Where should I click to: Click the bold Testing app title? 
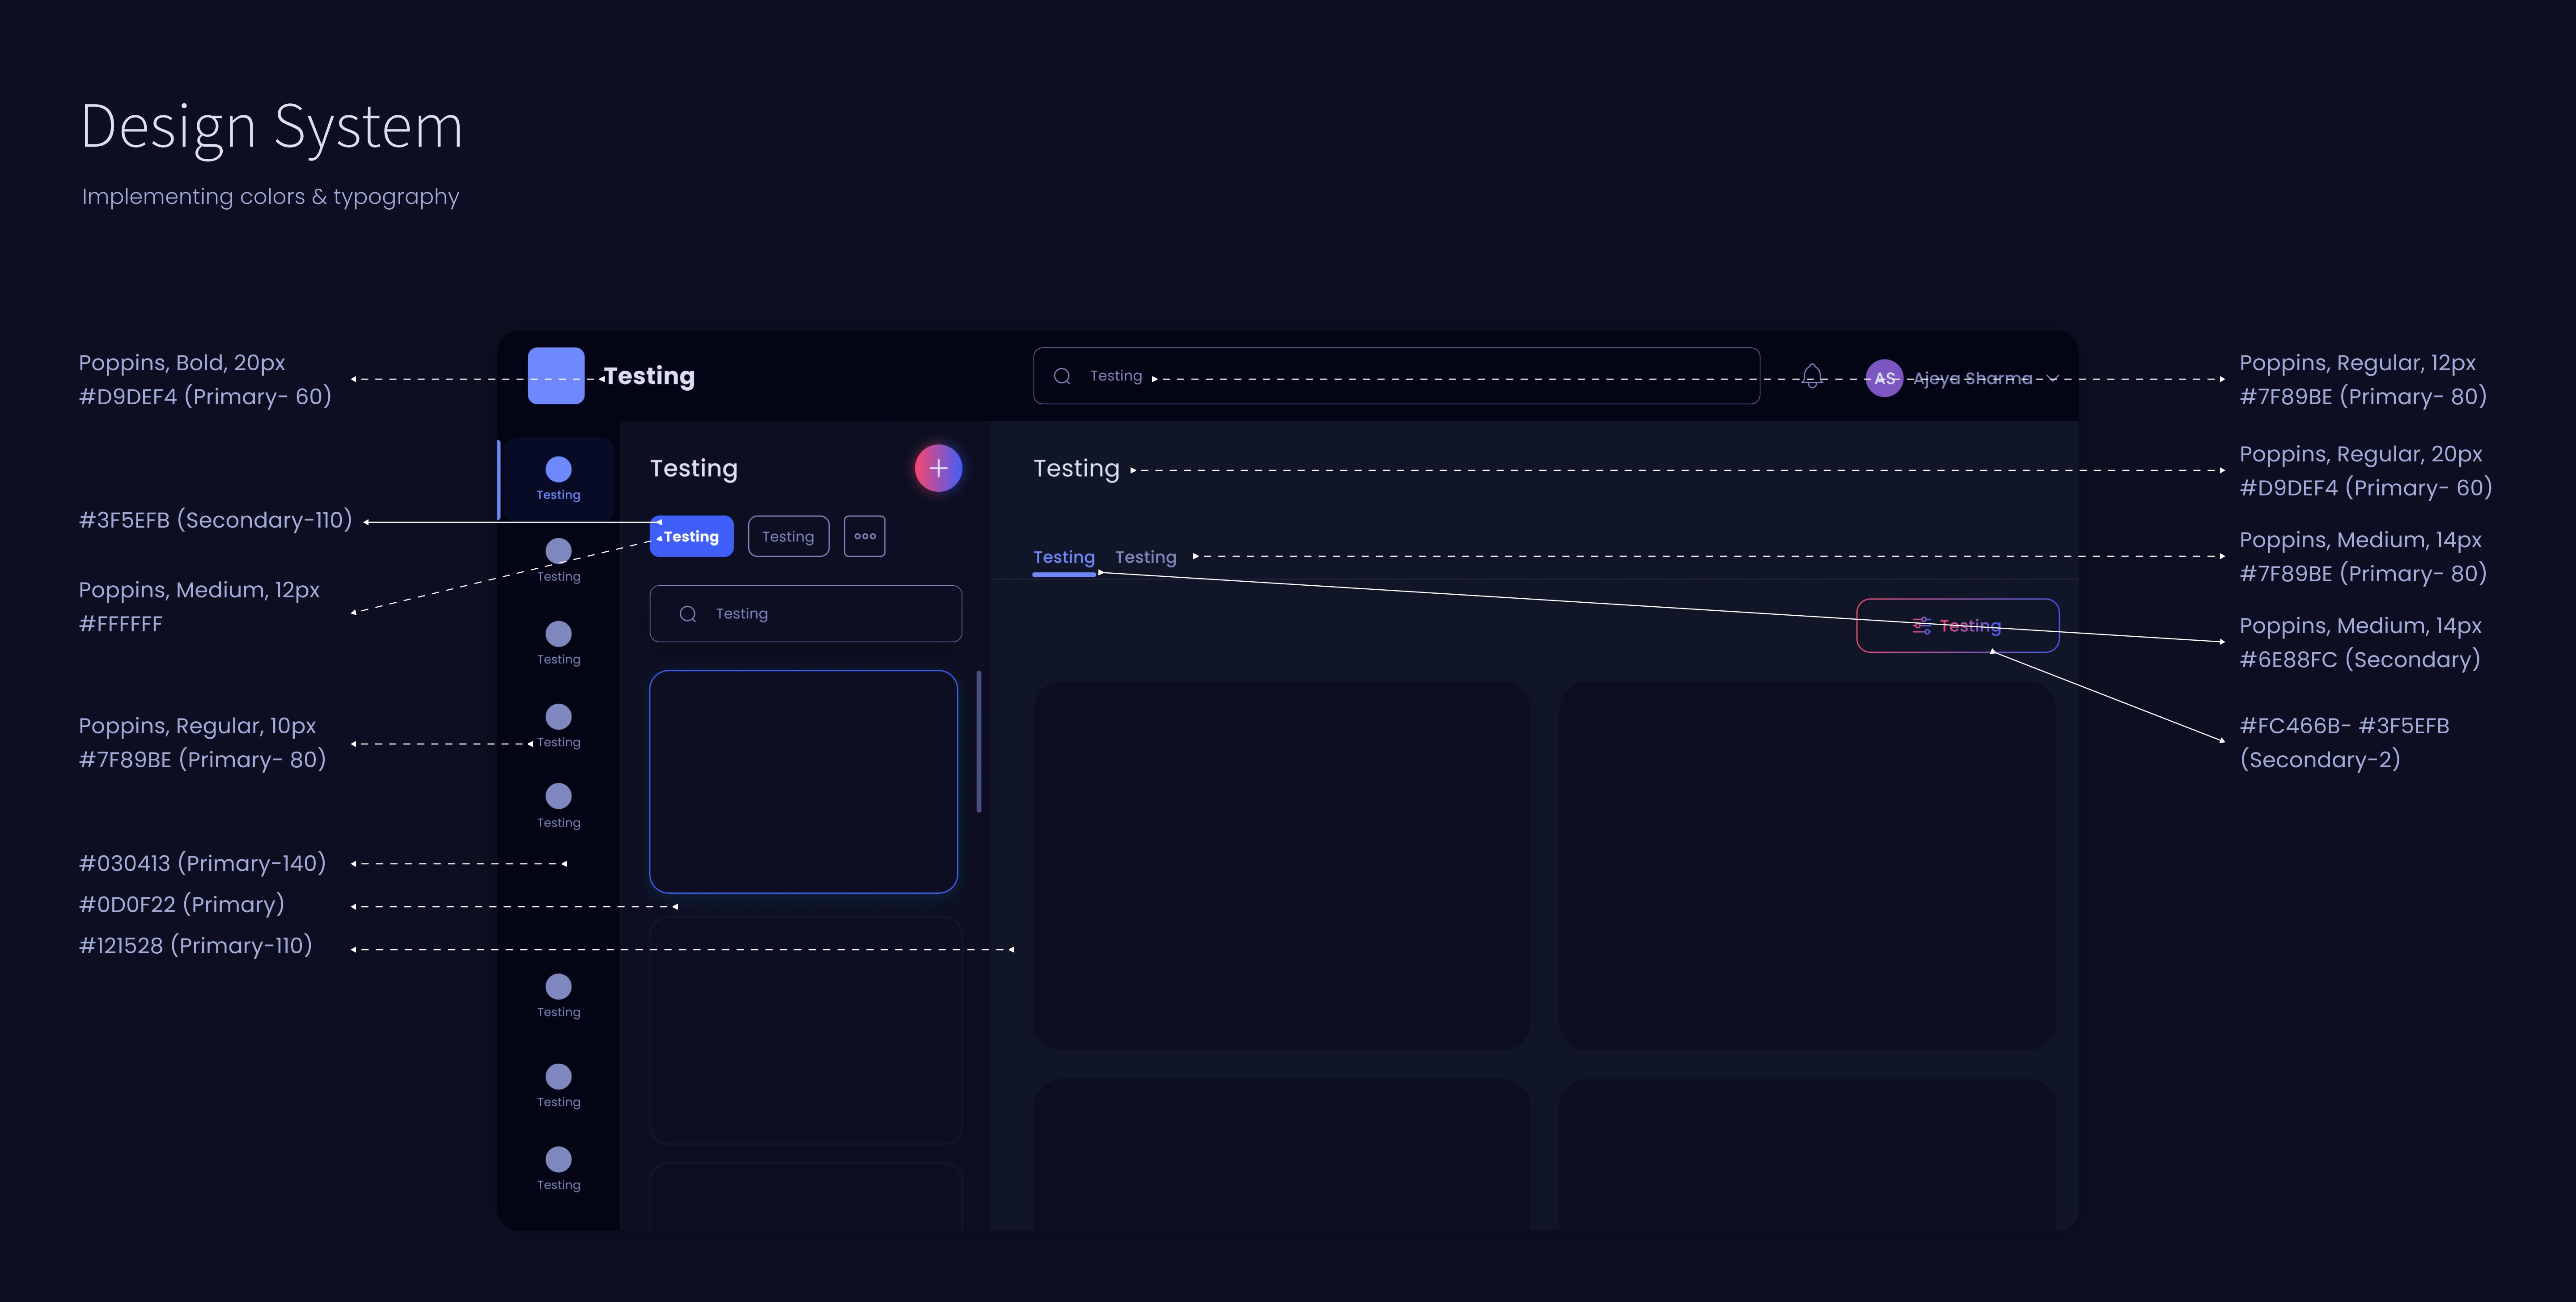tap(649, 376)
